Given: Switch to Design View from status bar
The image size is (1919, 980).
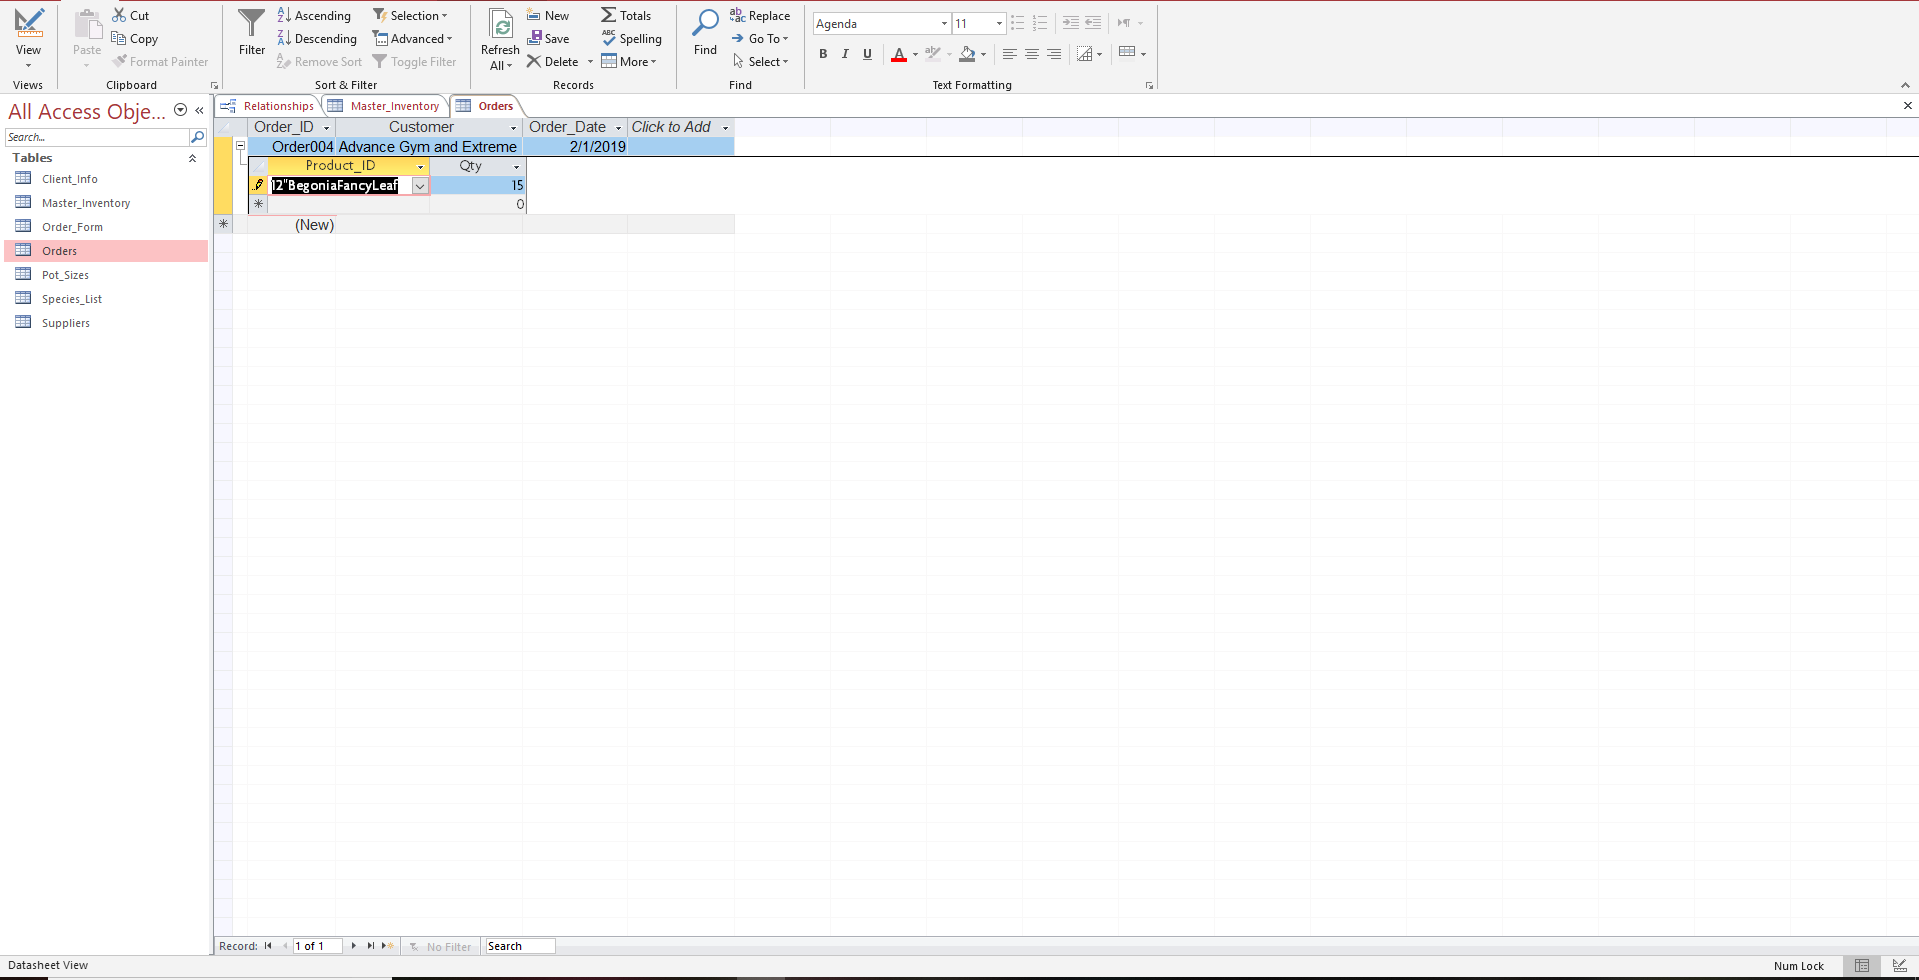Looking at the screenshot, I should pyautogui.click(x=1898, y=966).
